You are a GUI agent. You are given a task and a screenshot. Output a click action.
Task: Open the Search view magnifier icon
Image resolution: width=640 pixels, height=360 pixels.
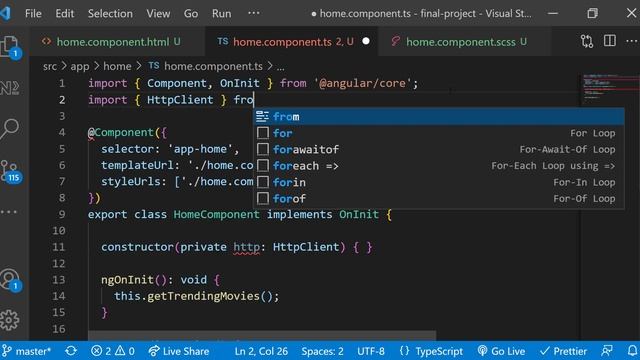click(10, 129)
